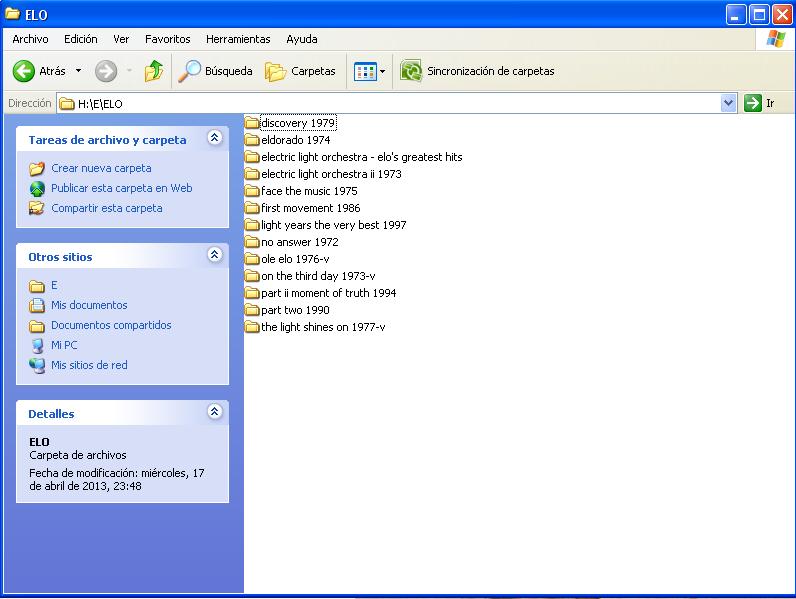Viewport: 796px width, 599px height.
Task: Select part ii moment of truth 1994 name
Action: (328, 293)
